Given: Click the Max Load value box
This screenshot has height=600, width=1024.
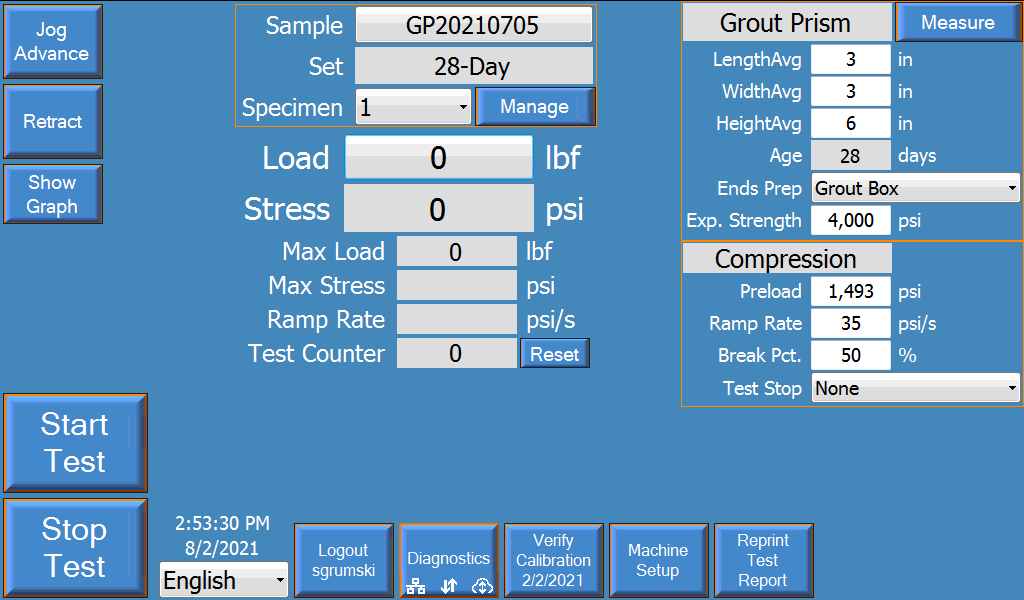Looking at the screenshot, I should 456,252.
